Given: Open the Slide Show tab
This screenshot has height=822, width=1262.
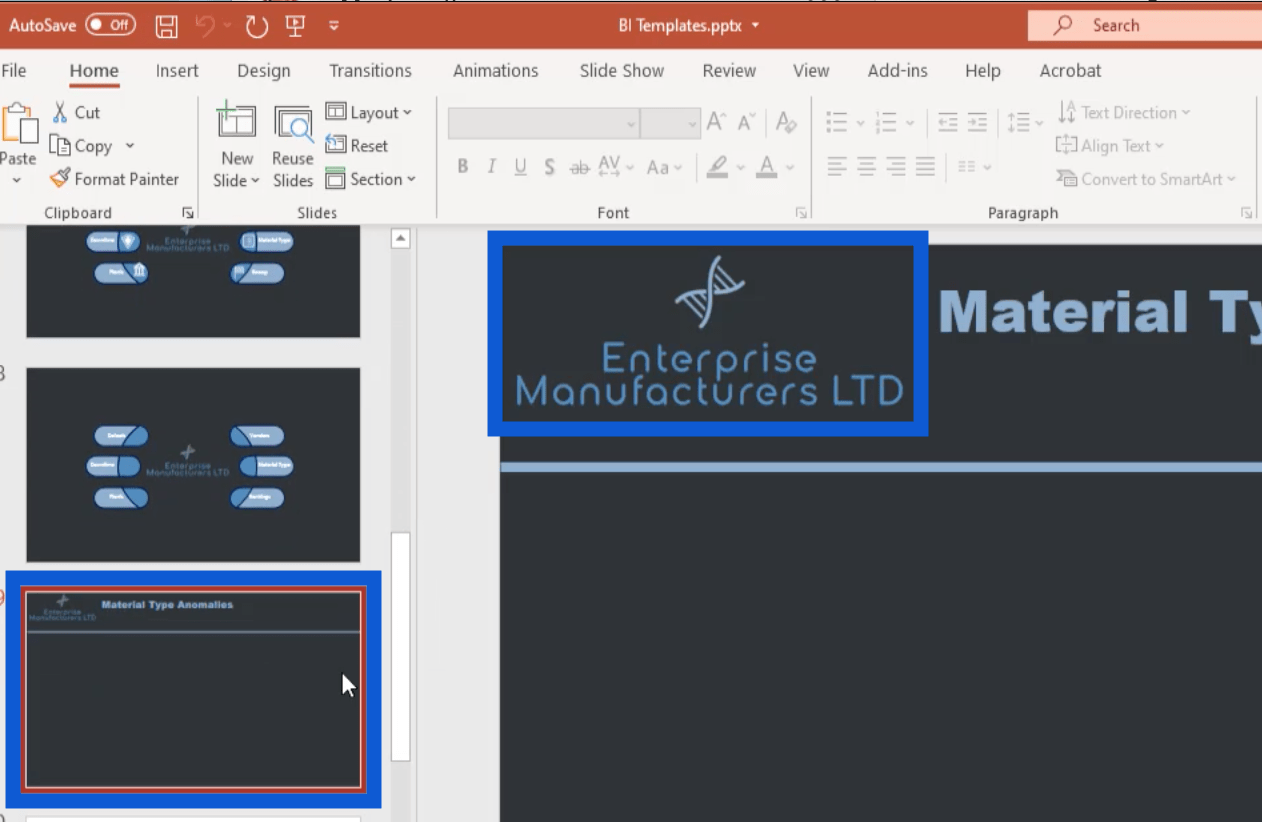Looking at the screenshot, I should tap(622, 71).
